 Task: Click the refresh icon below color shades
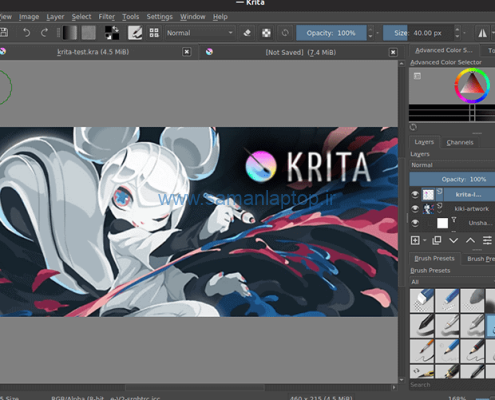413,127
